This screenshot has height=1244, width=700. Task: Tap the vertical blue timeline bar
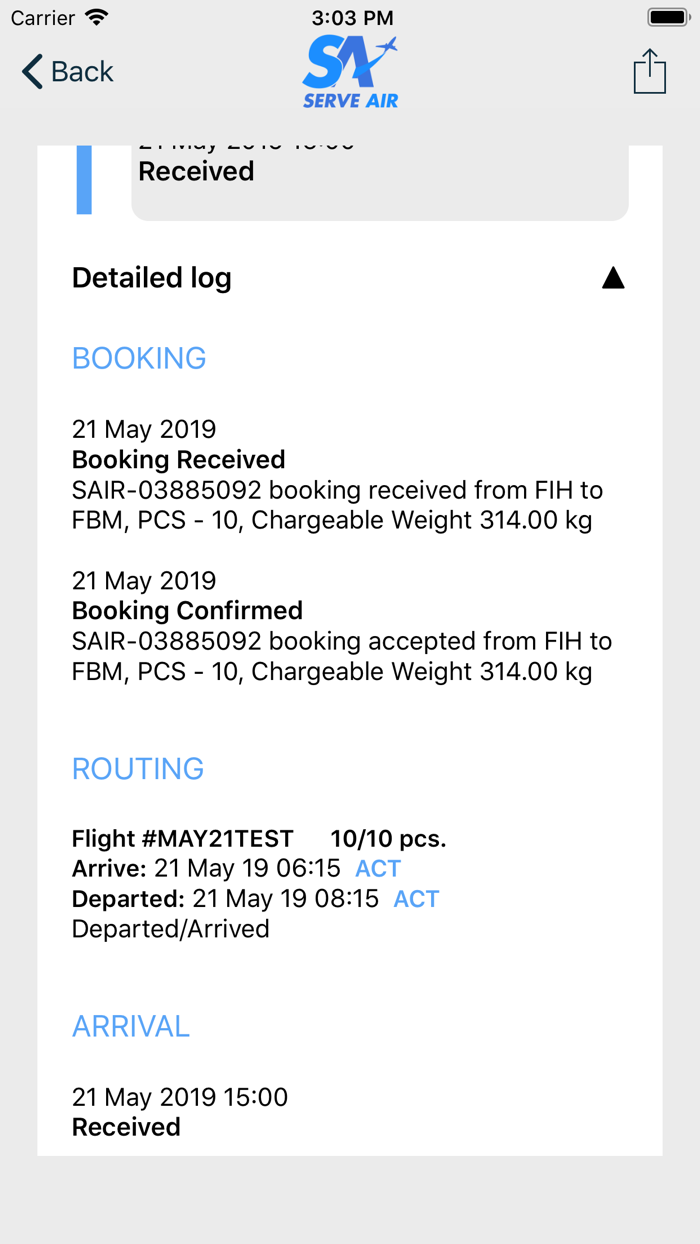click(84, 178)
